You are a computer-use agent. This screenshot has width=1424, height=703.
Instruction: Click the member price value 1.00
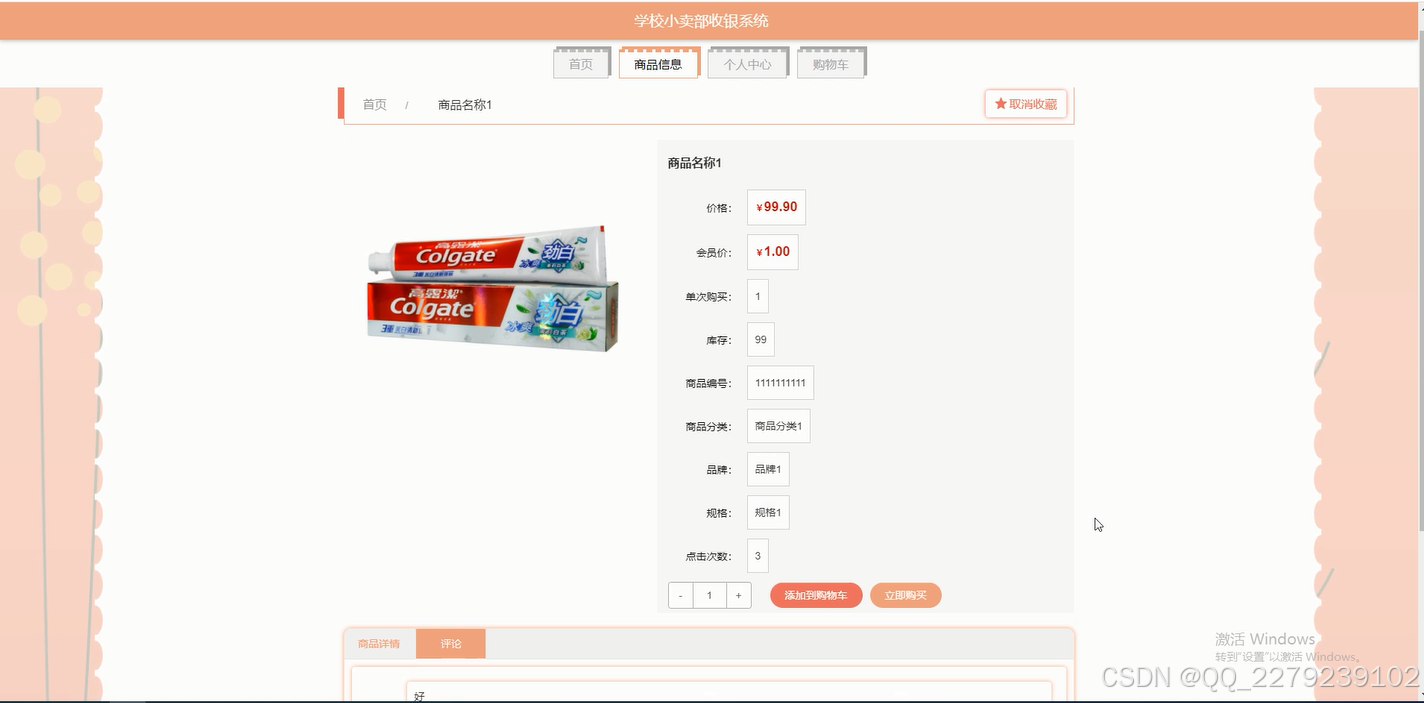tap(772, 252)
